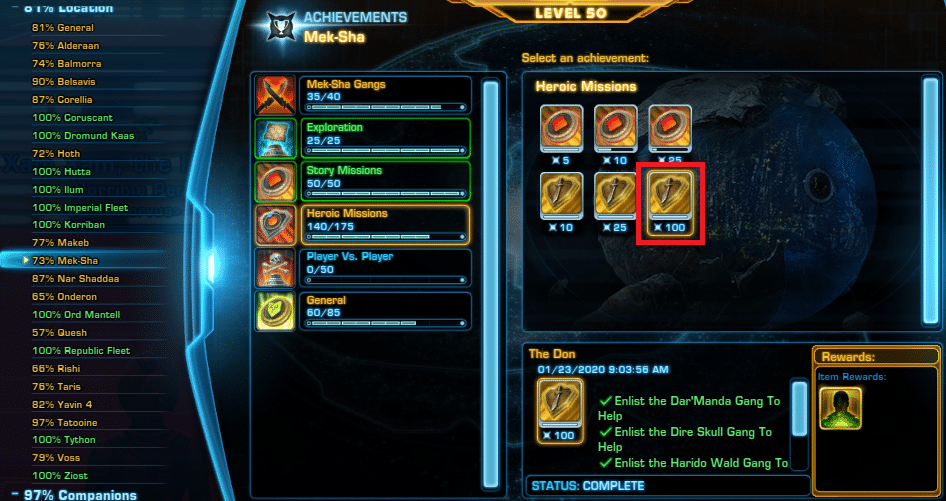
Task: Open the 97% Tatooine location entry
Action: 65,422
